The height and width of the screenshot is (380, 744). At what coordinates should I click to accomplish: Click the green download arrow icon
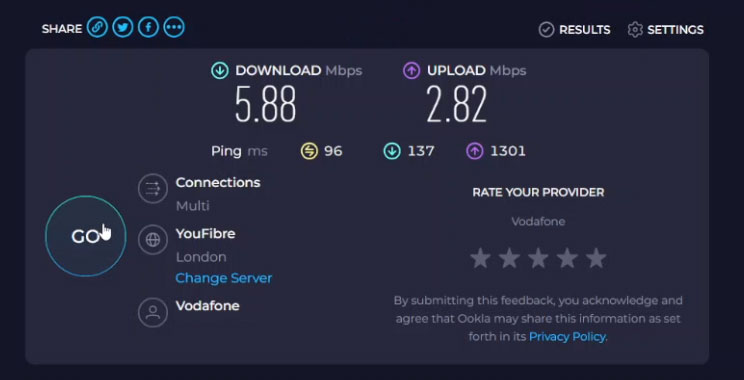click(x=220, y=71)
